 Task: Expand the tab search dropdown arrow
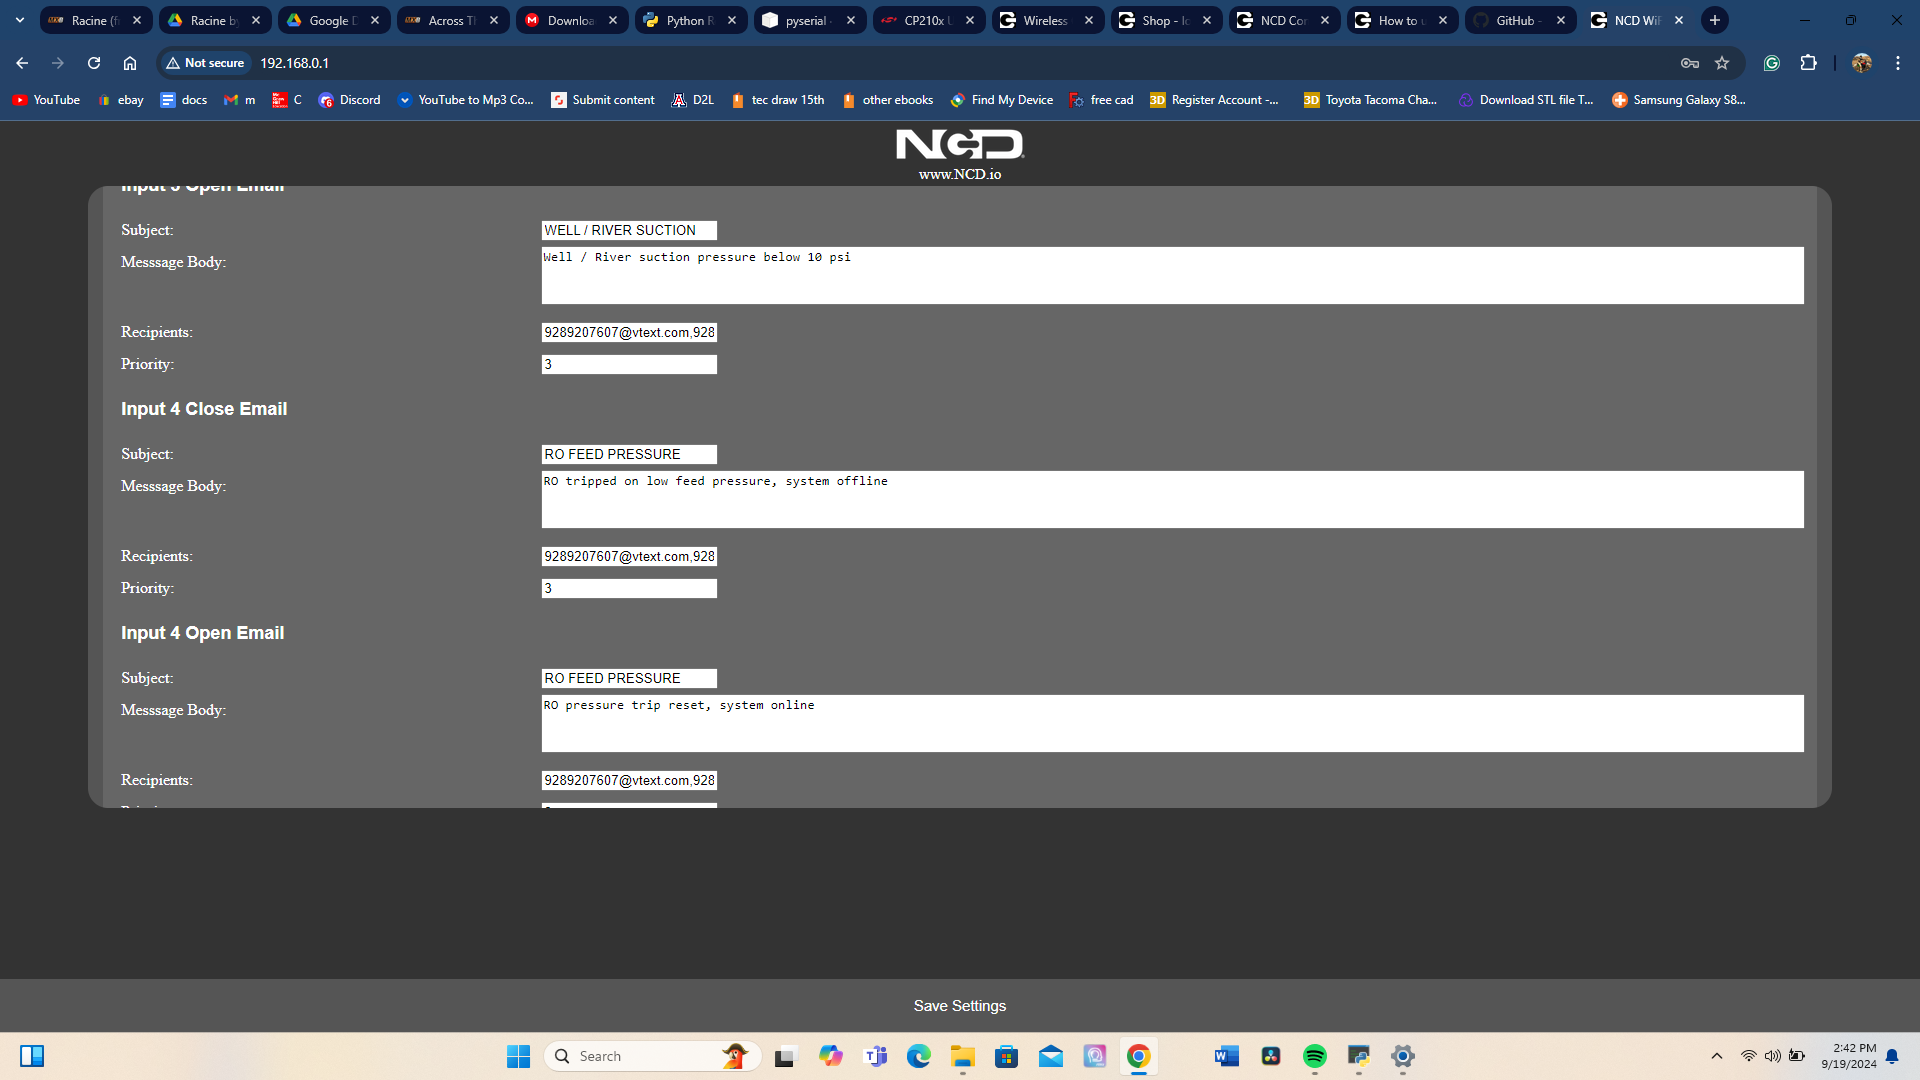19,20
